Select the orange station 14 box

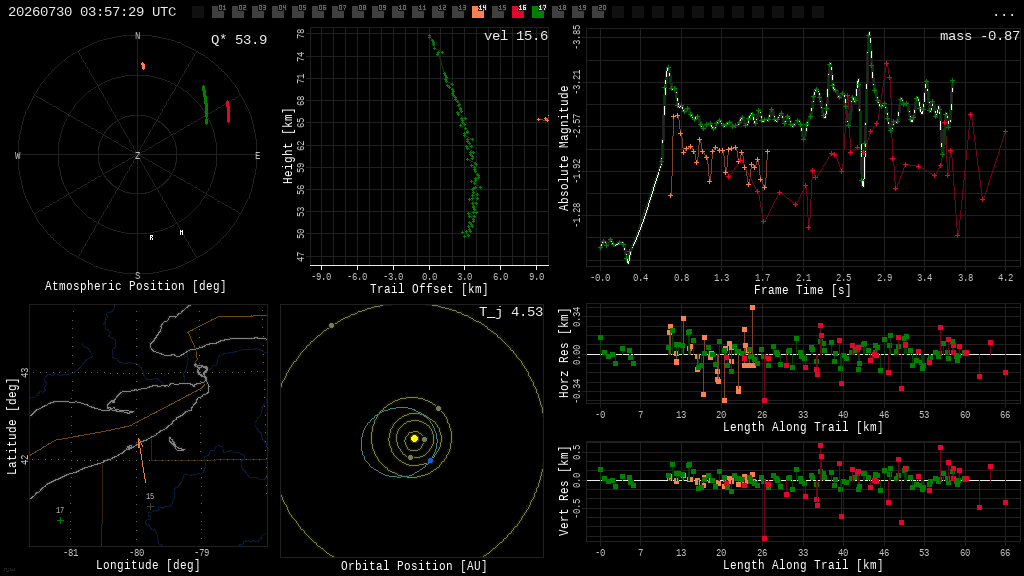pyautogui.click(x=478, y=11)
